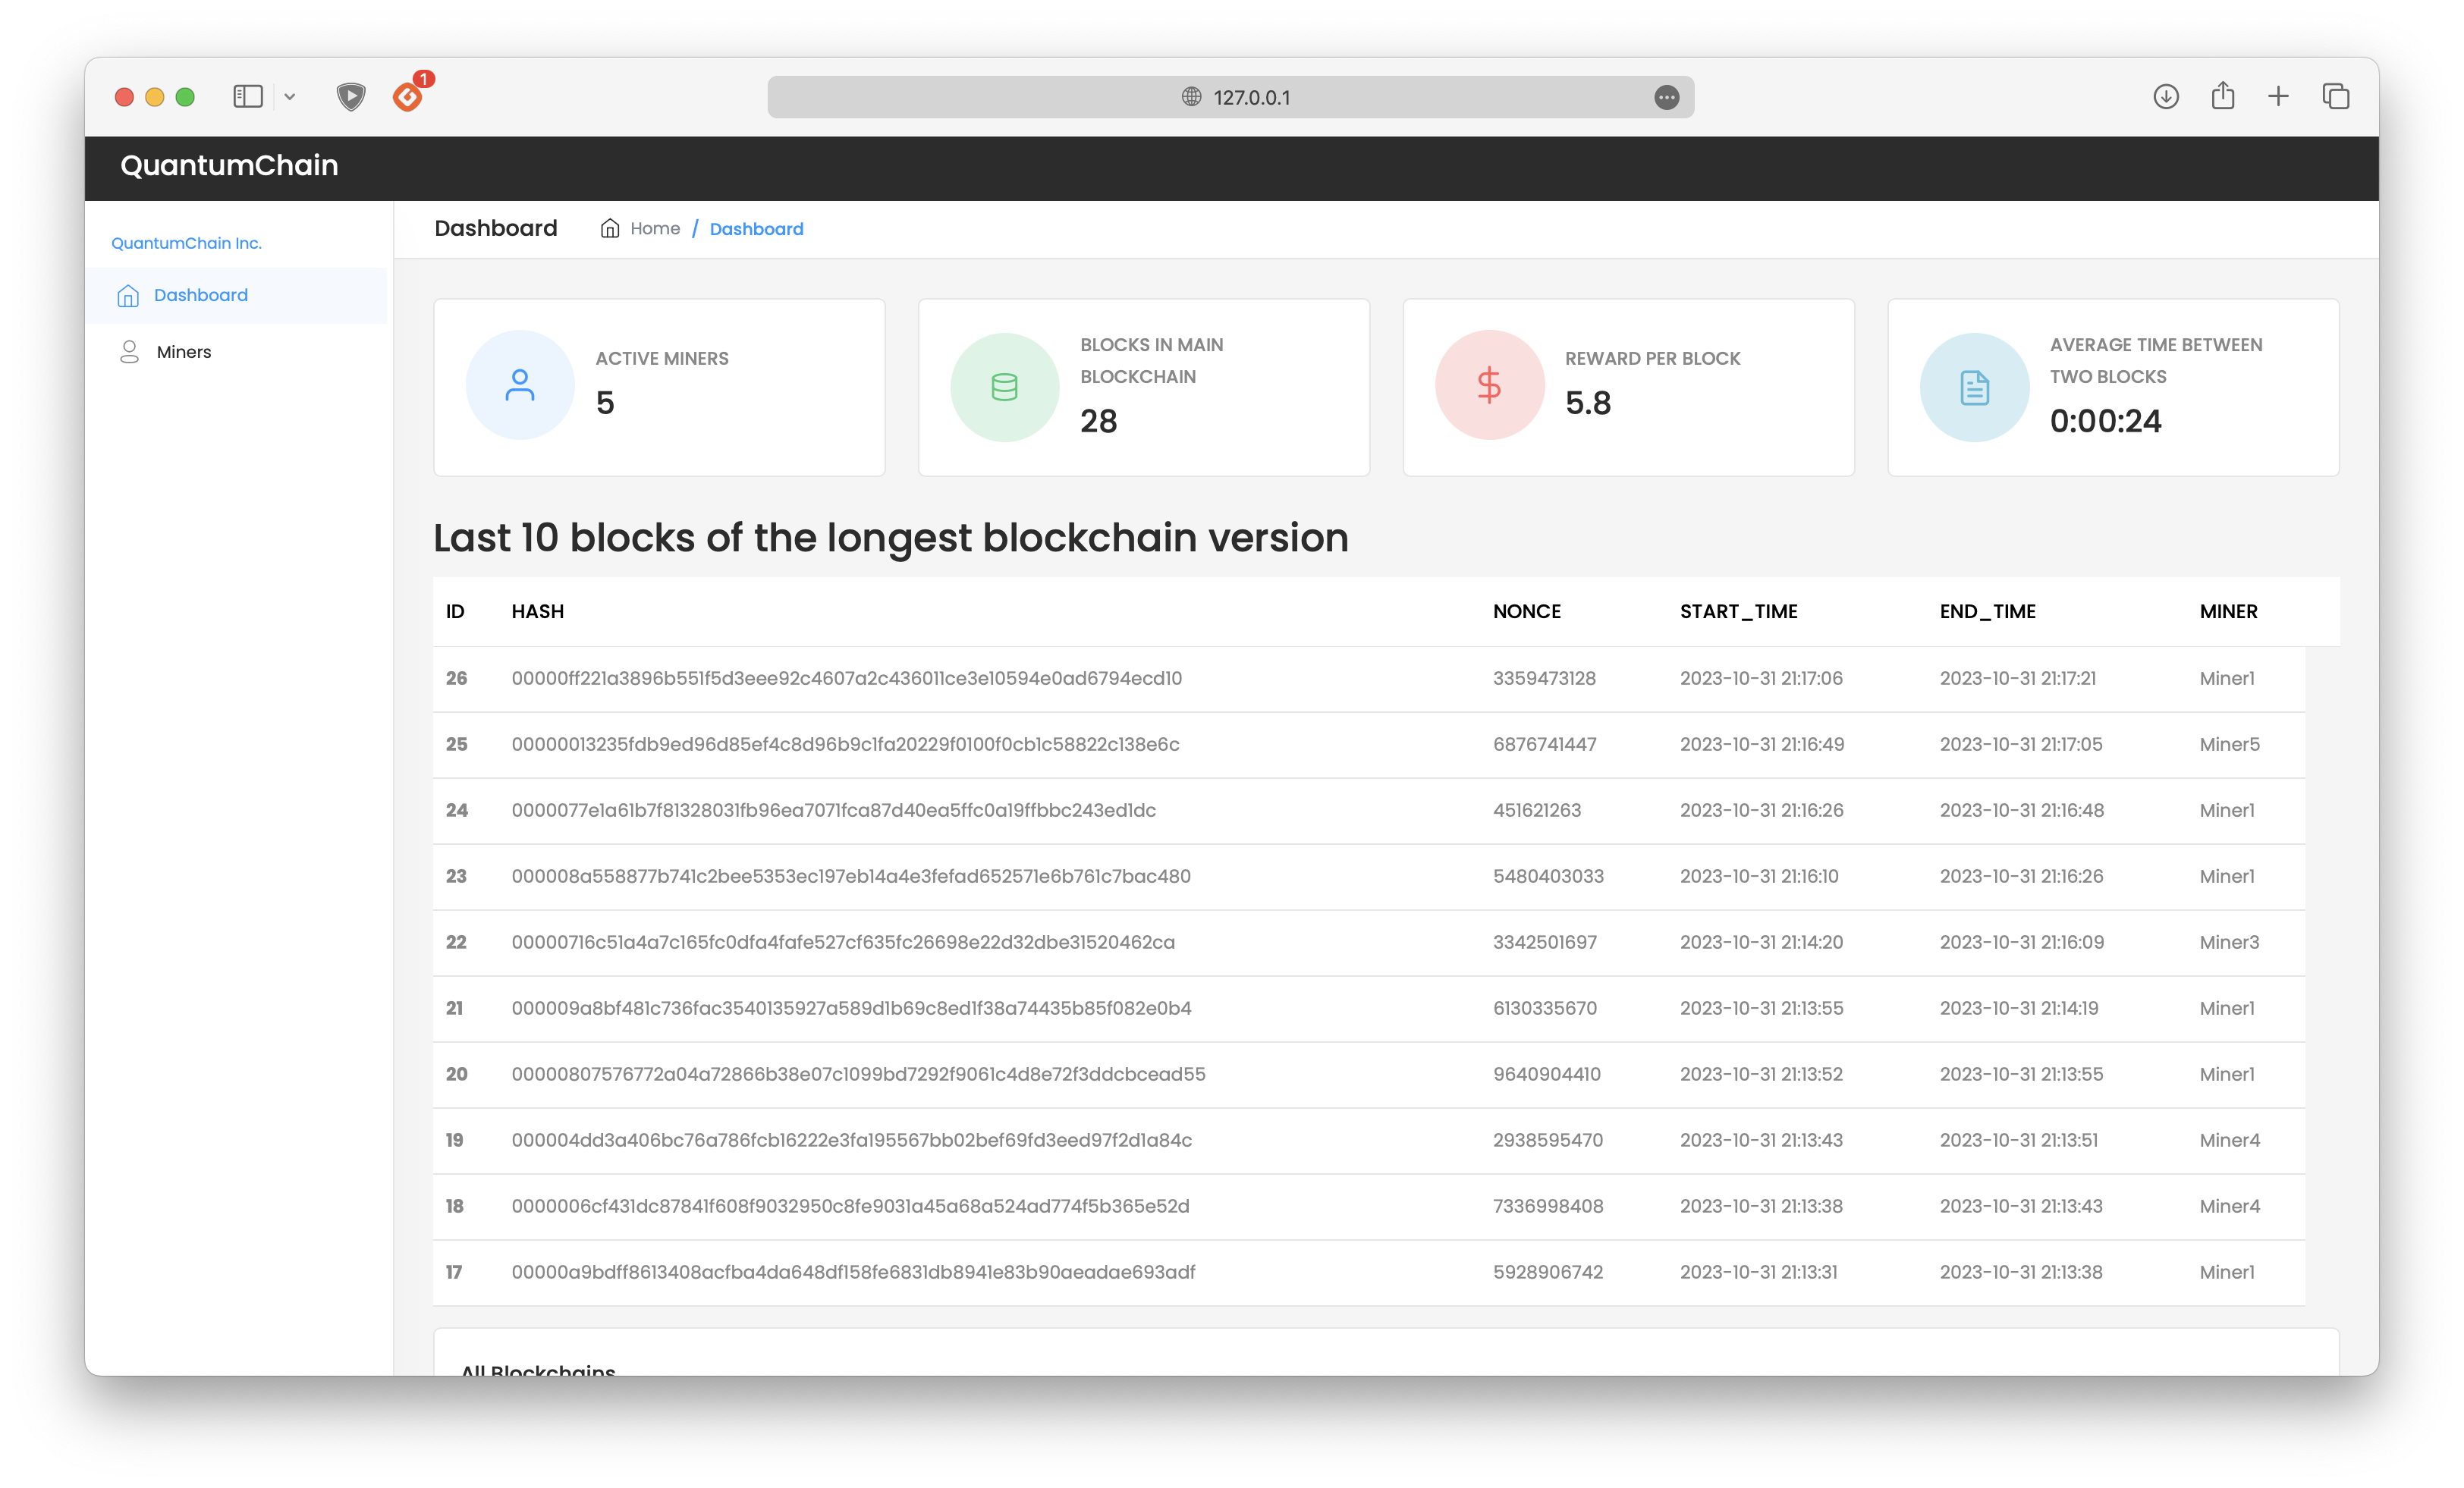
Task: Select Dashboard in the sidebar
Action: (200, 295)
